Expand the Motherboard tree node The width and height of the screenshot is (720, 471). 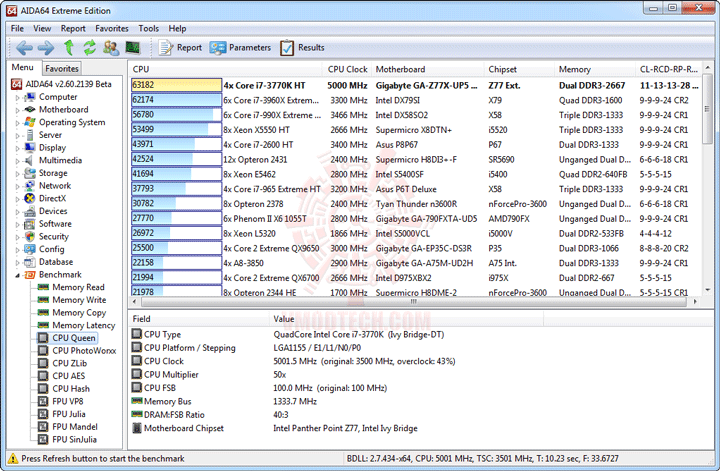17,110
